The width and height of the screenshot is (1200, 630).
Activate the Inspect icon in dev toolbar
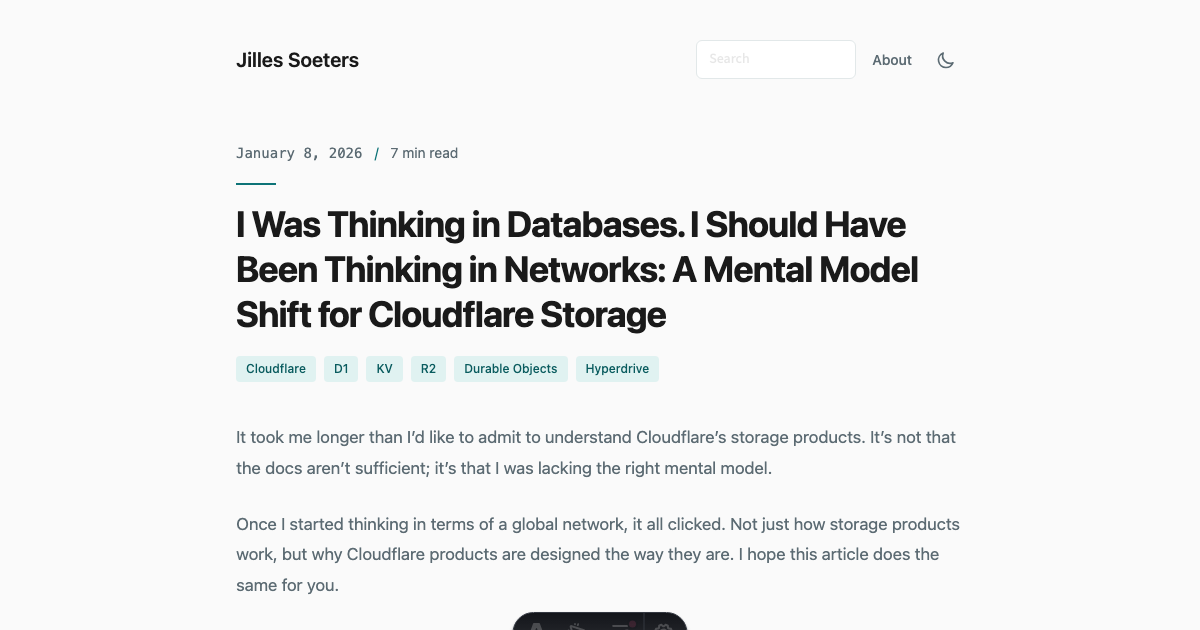pyautogui.click(x=578, y=625)
